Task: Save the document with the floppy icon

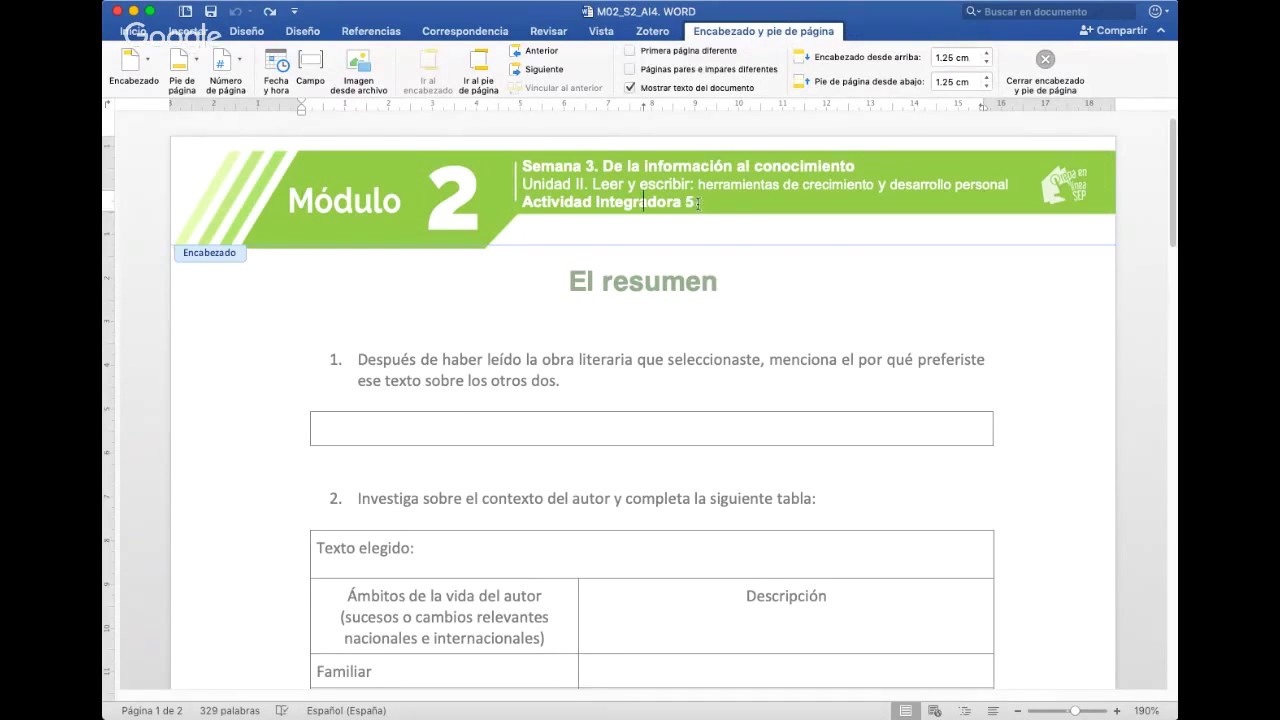Action: [x=211, y=11]
